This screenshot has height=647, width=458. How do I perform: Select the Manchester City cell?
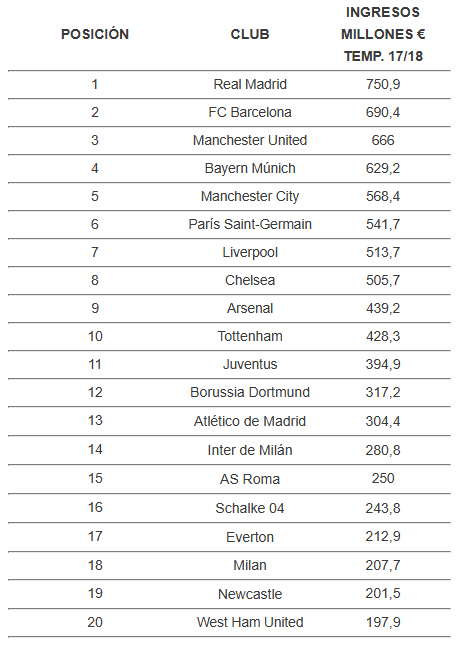[250, 196]
